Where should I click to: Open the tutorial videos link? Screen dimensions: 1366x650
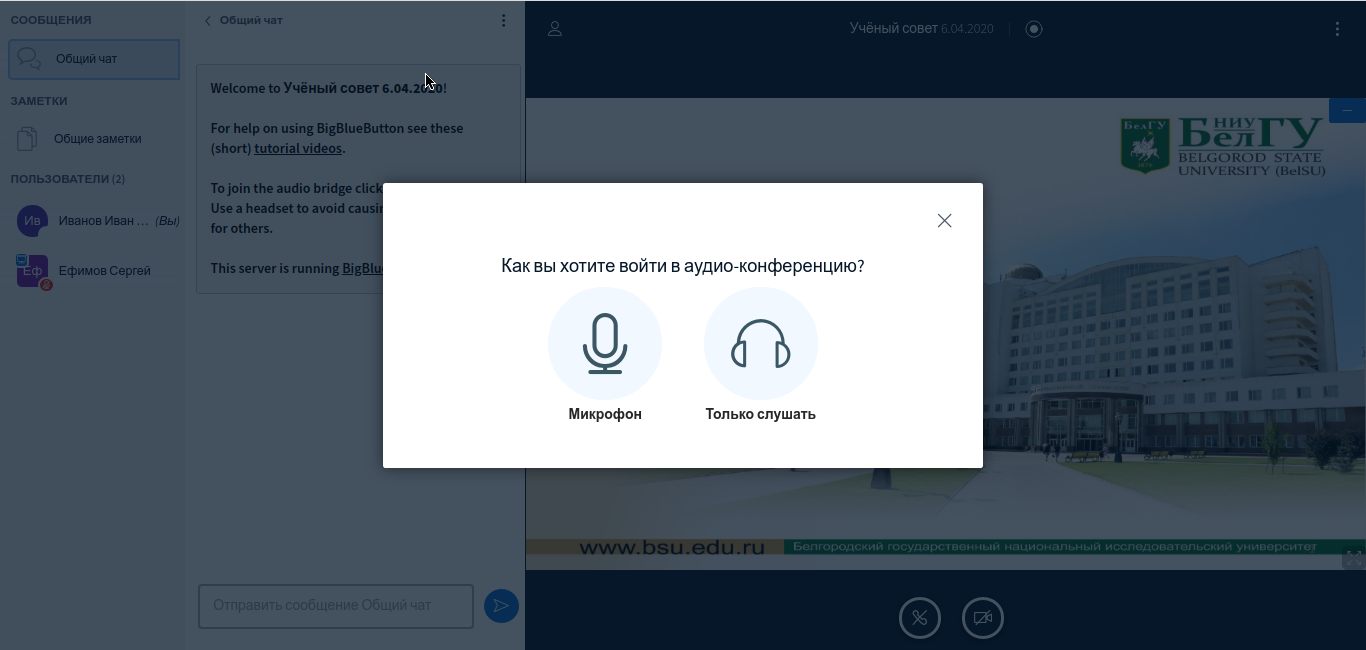pyautogui.click(x=298, y=148)
